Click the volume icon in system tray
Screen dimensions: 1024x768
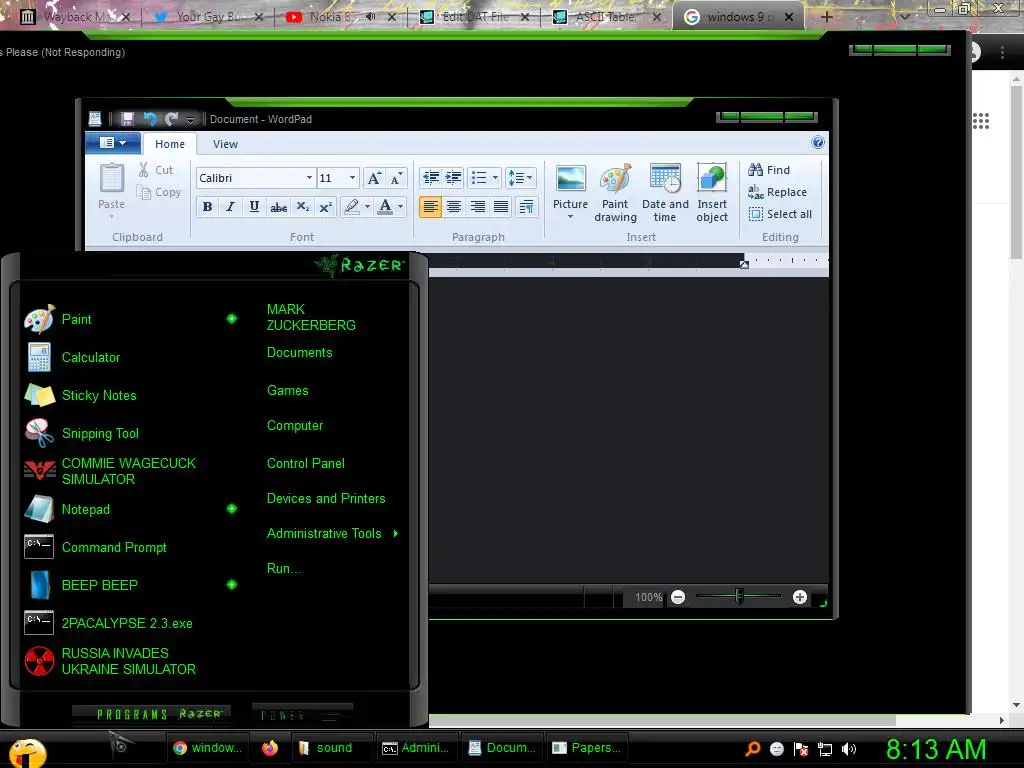coord(849,749)
